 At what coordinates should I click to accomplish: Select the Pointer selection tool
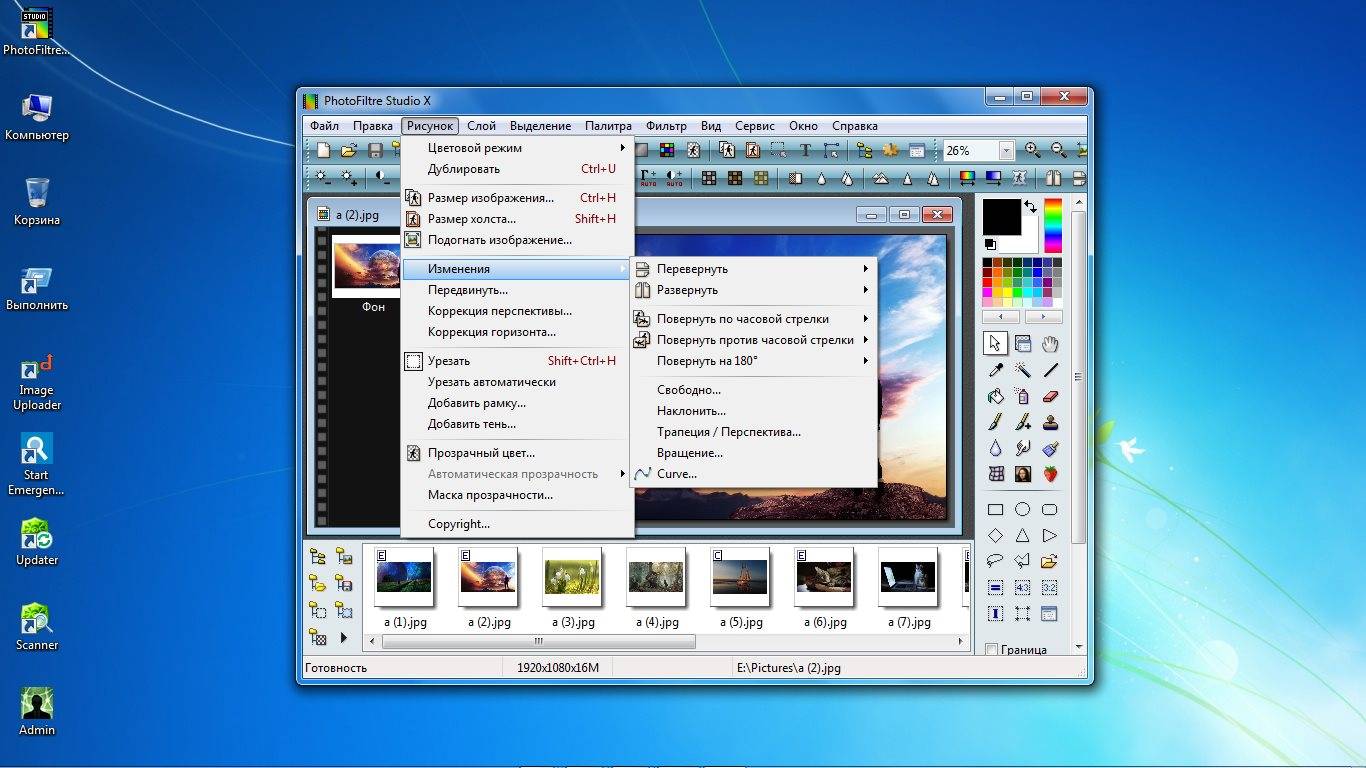coord(995,344)
